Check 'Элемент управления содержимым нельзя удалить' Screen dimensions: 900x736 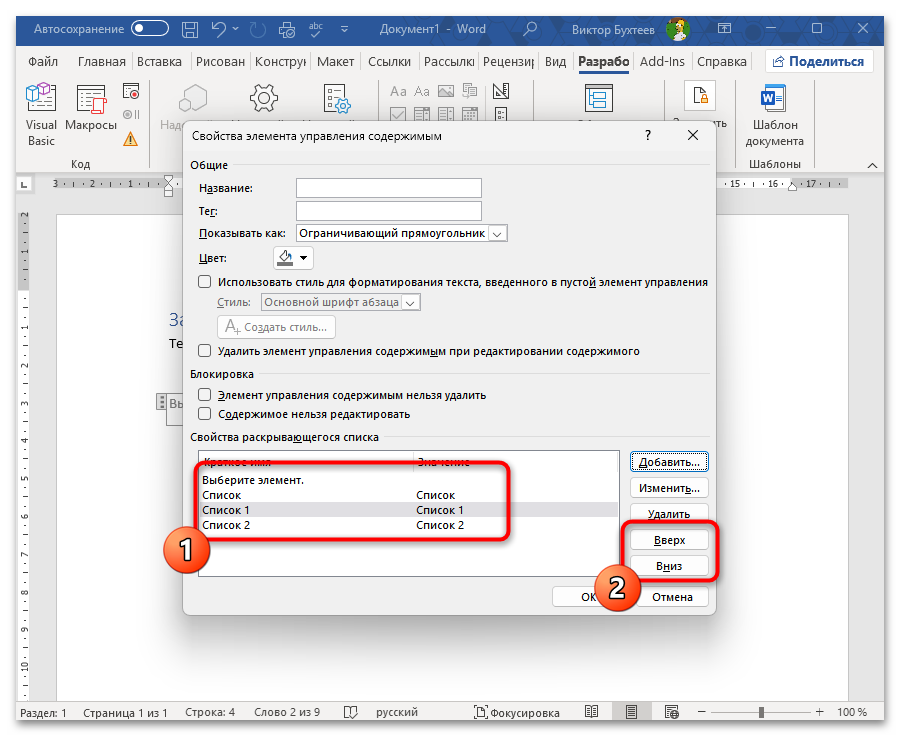point(205,395)
